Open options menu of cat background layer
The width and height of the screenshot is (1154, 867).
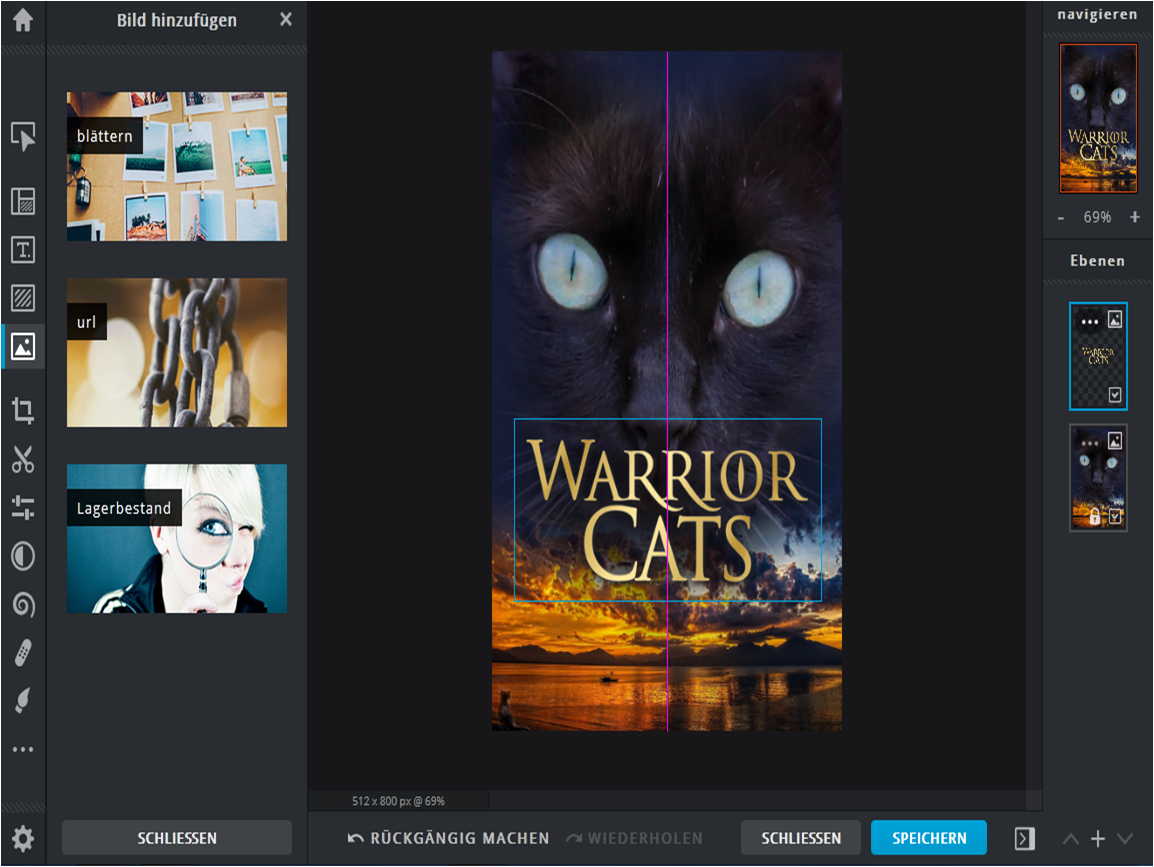tap(1089, 443)
